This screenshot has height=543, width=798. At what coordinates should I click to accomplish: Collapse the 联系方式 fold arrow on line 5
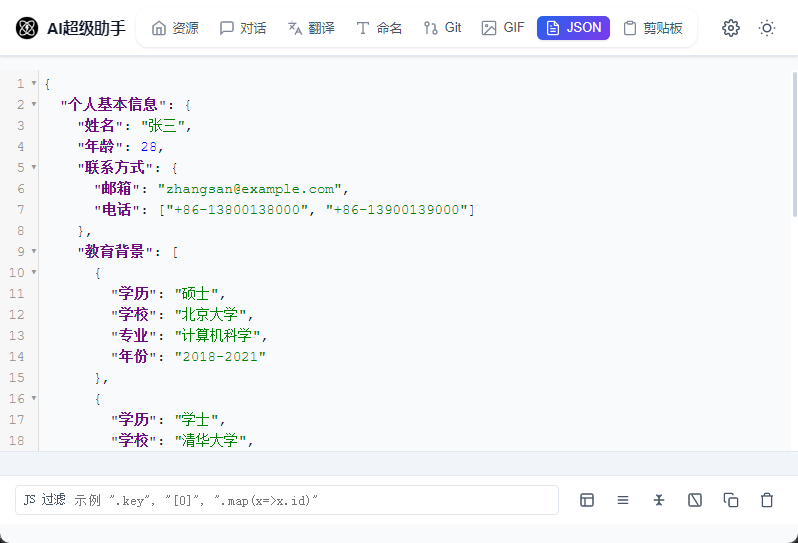point(34,167)
